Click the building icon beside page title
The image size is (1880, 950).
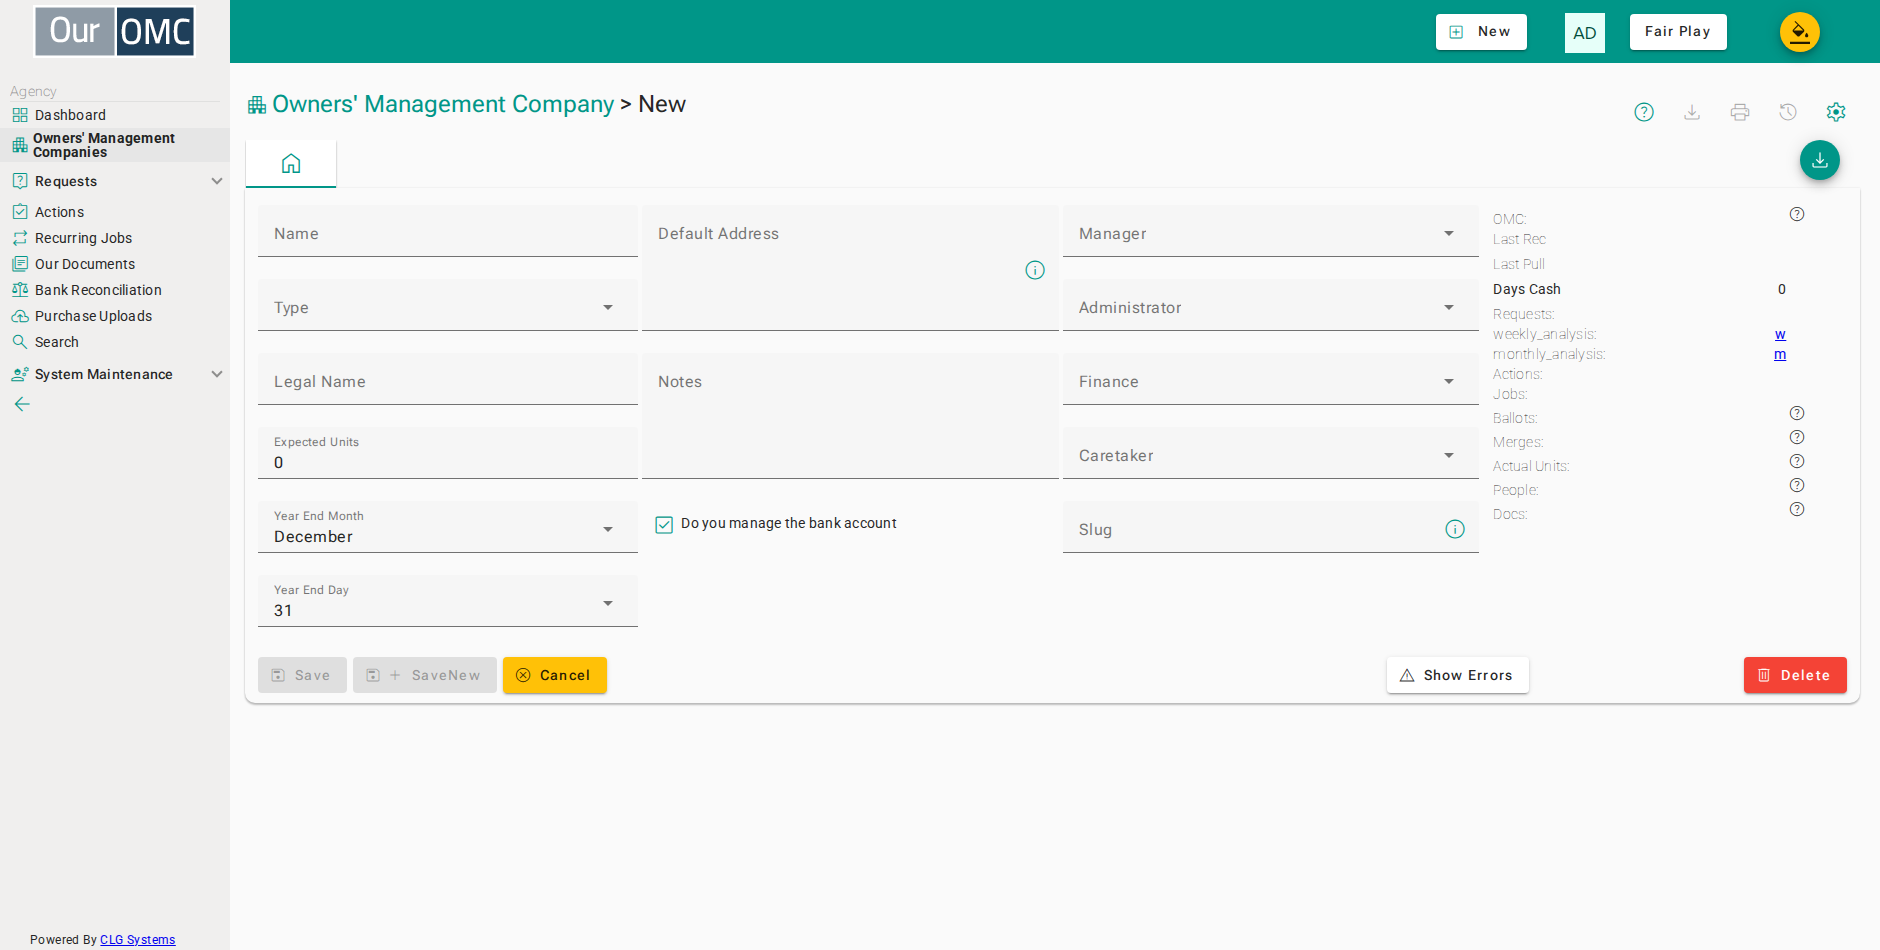257,105
